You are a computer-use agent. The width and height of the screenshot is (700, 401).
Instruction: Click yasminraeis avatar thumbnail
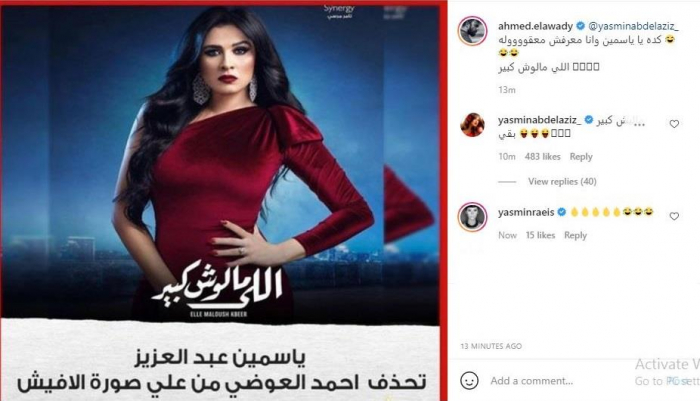pos(472,217)
